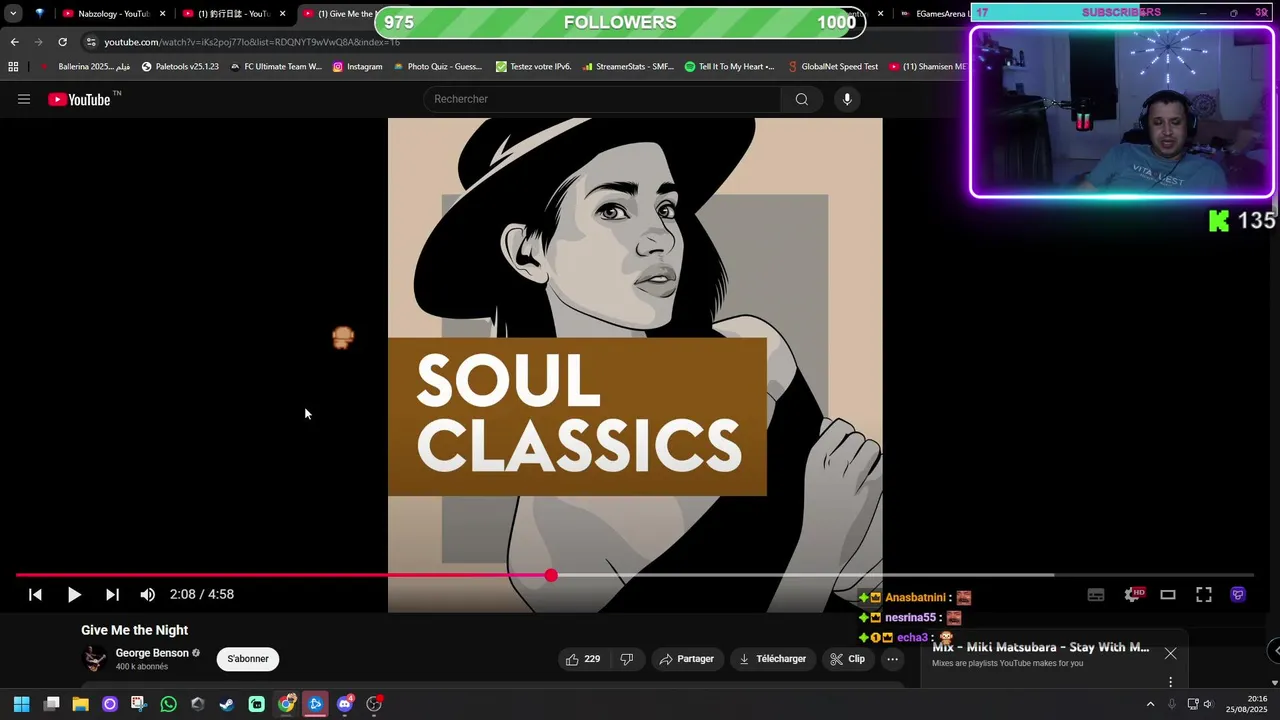This screenshot has height=720, width=1280.
Task: Open the GlobalNet Speed Test bookmark
Action: 832,67
